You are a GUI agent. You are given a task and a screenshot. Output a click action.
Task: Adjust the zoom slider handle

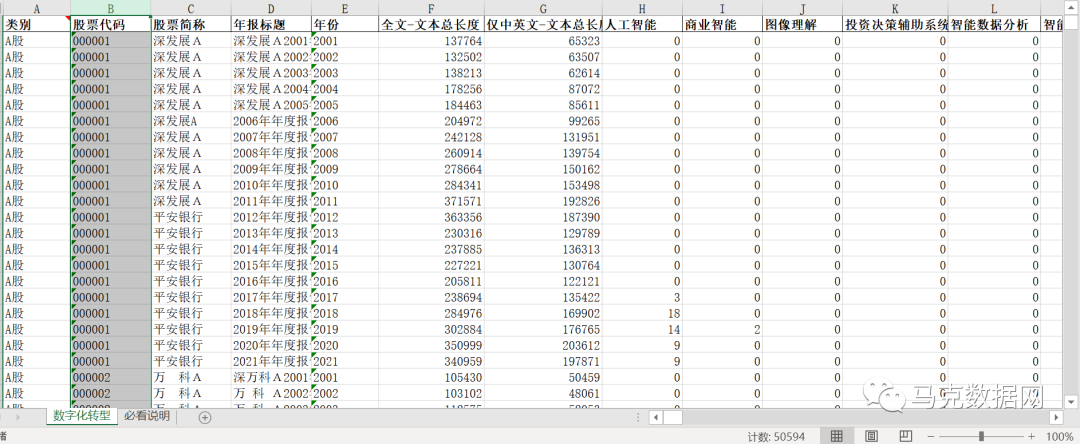[981, 436]
